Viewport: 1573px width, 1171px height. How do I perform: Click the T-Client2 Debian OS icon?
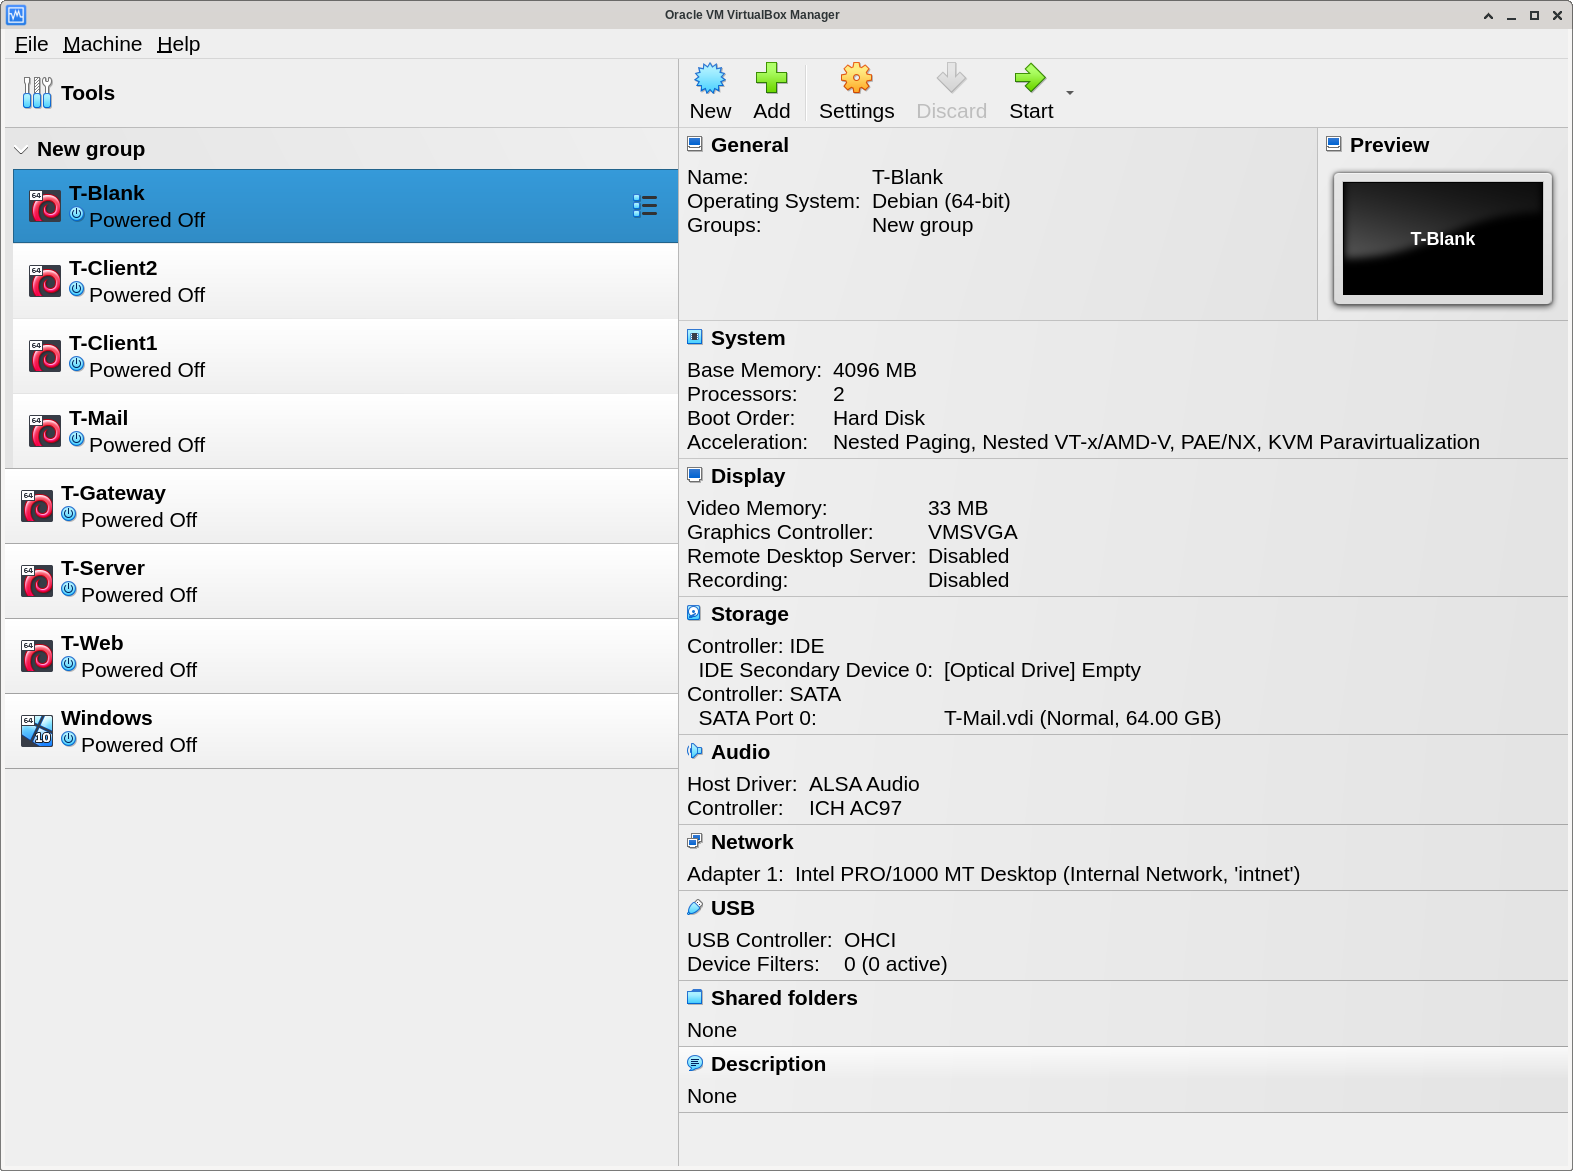click(45, 281)
